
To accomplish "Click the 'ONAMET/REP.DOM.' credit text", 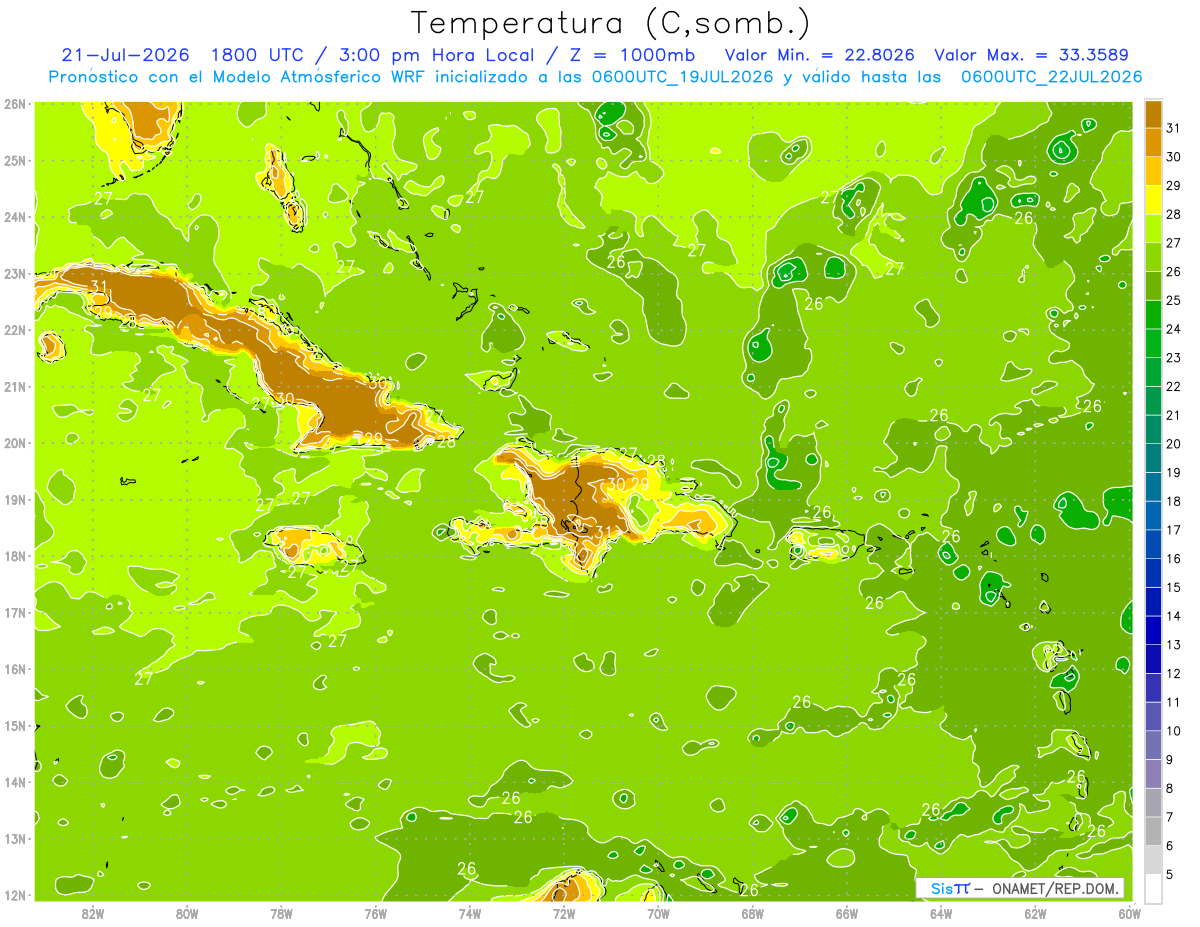I will pos(1055,888).
